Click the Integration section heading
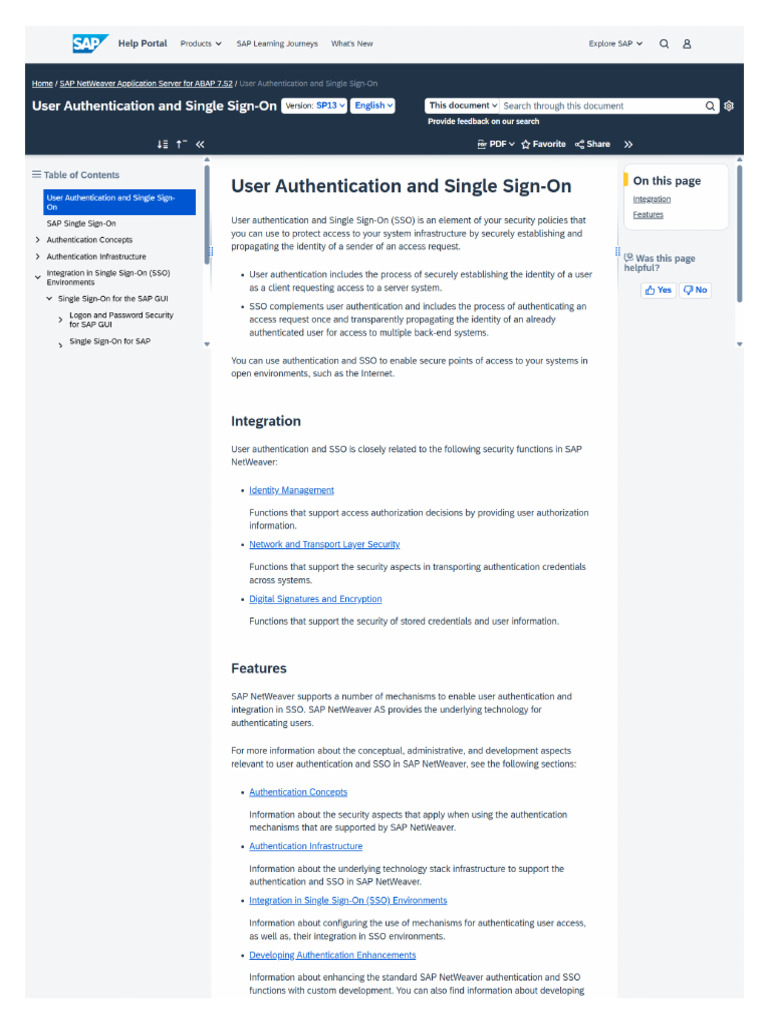Screen dimensions: 768x1024 point(266,421)
